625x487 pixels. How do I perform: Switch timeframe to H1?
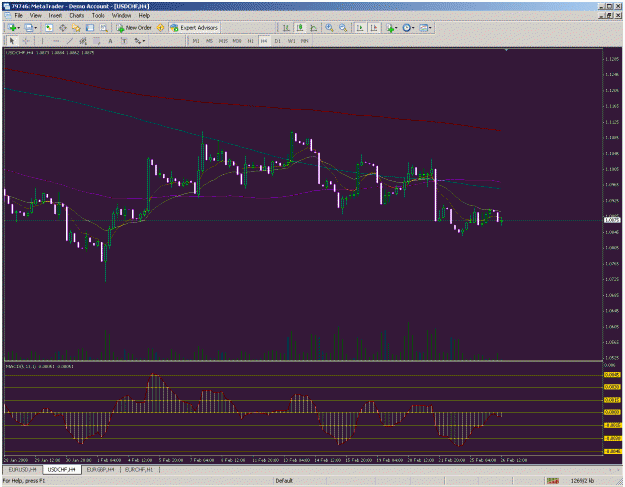click(250, 41)
